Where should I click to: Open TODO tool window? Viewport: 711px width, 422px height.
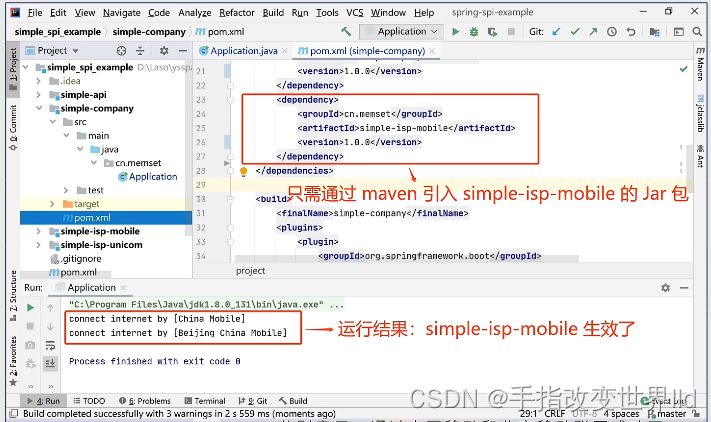click(x=89, y=401)
